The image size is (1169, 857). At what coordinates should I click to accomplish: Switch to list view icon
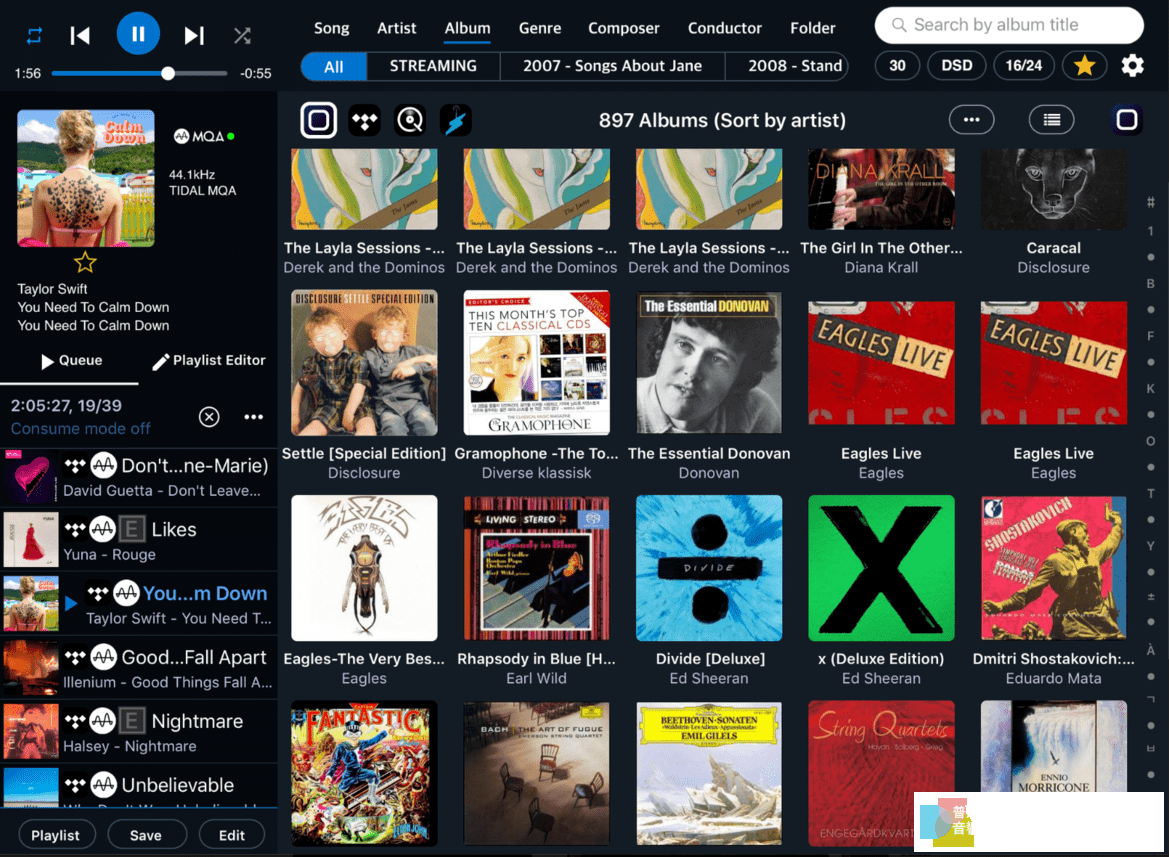[1051, 119]
